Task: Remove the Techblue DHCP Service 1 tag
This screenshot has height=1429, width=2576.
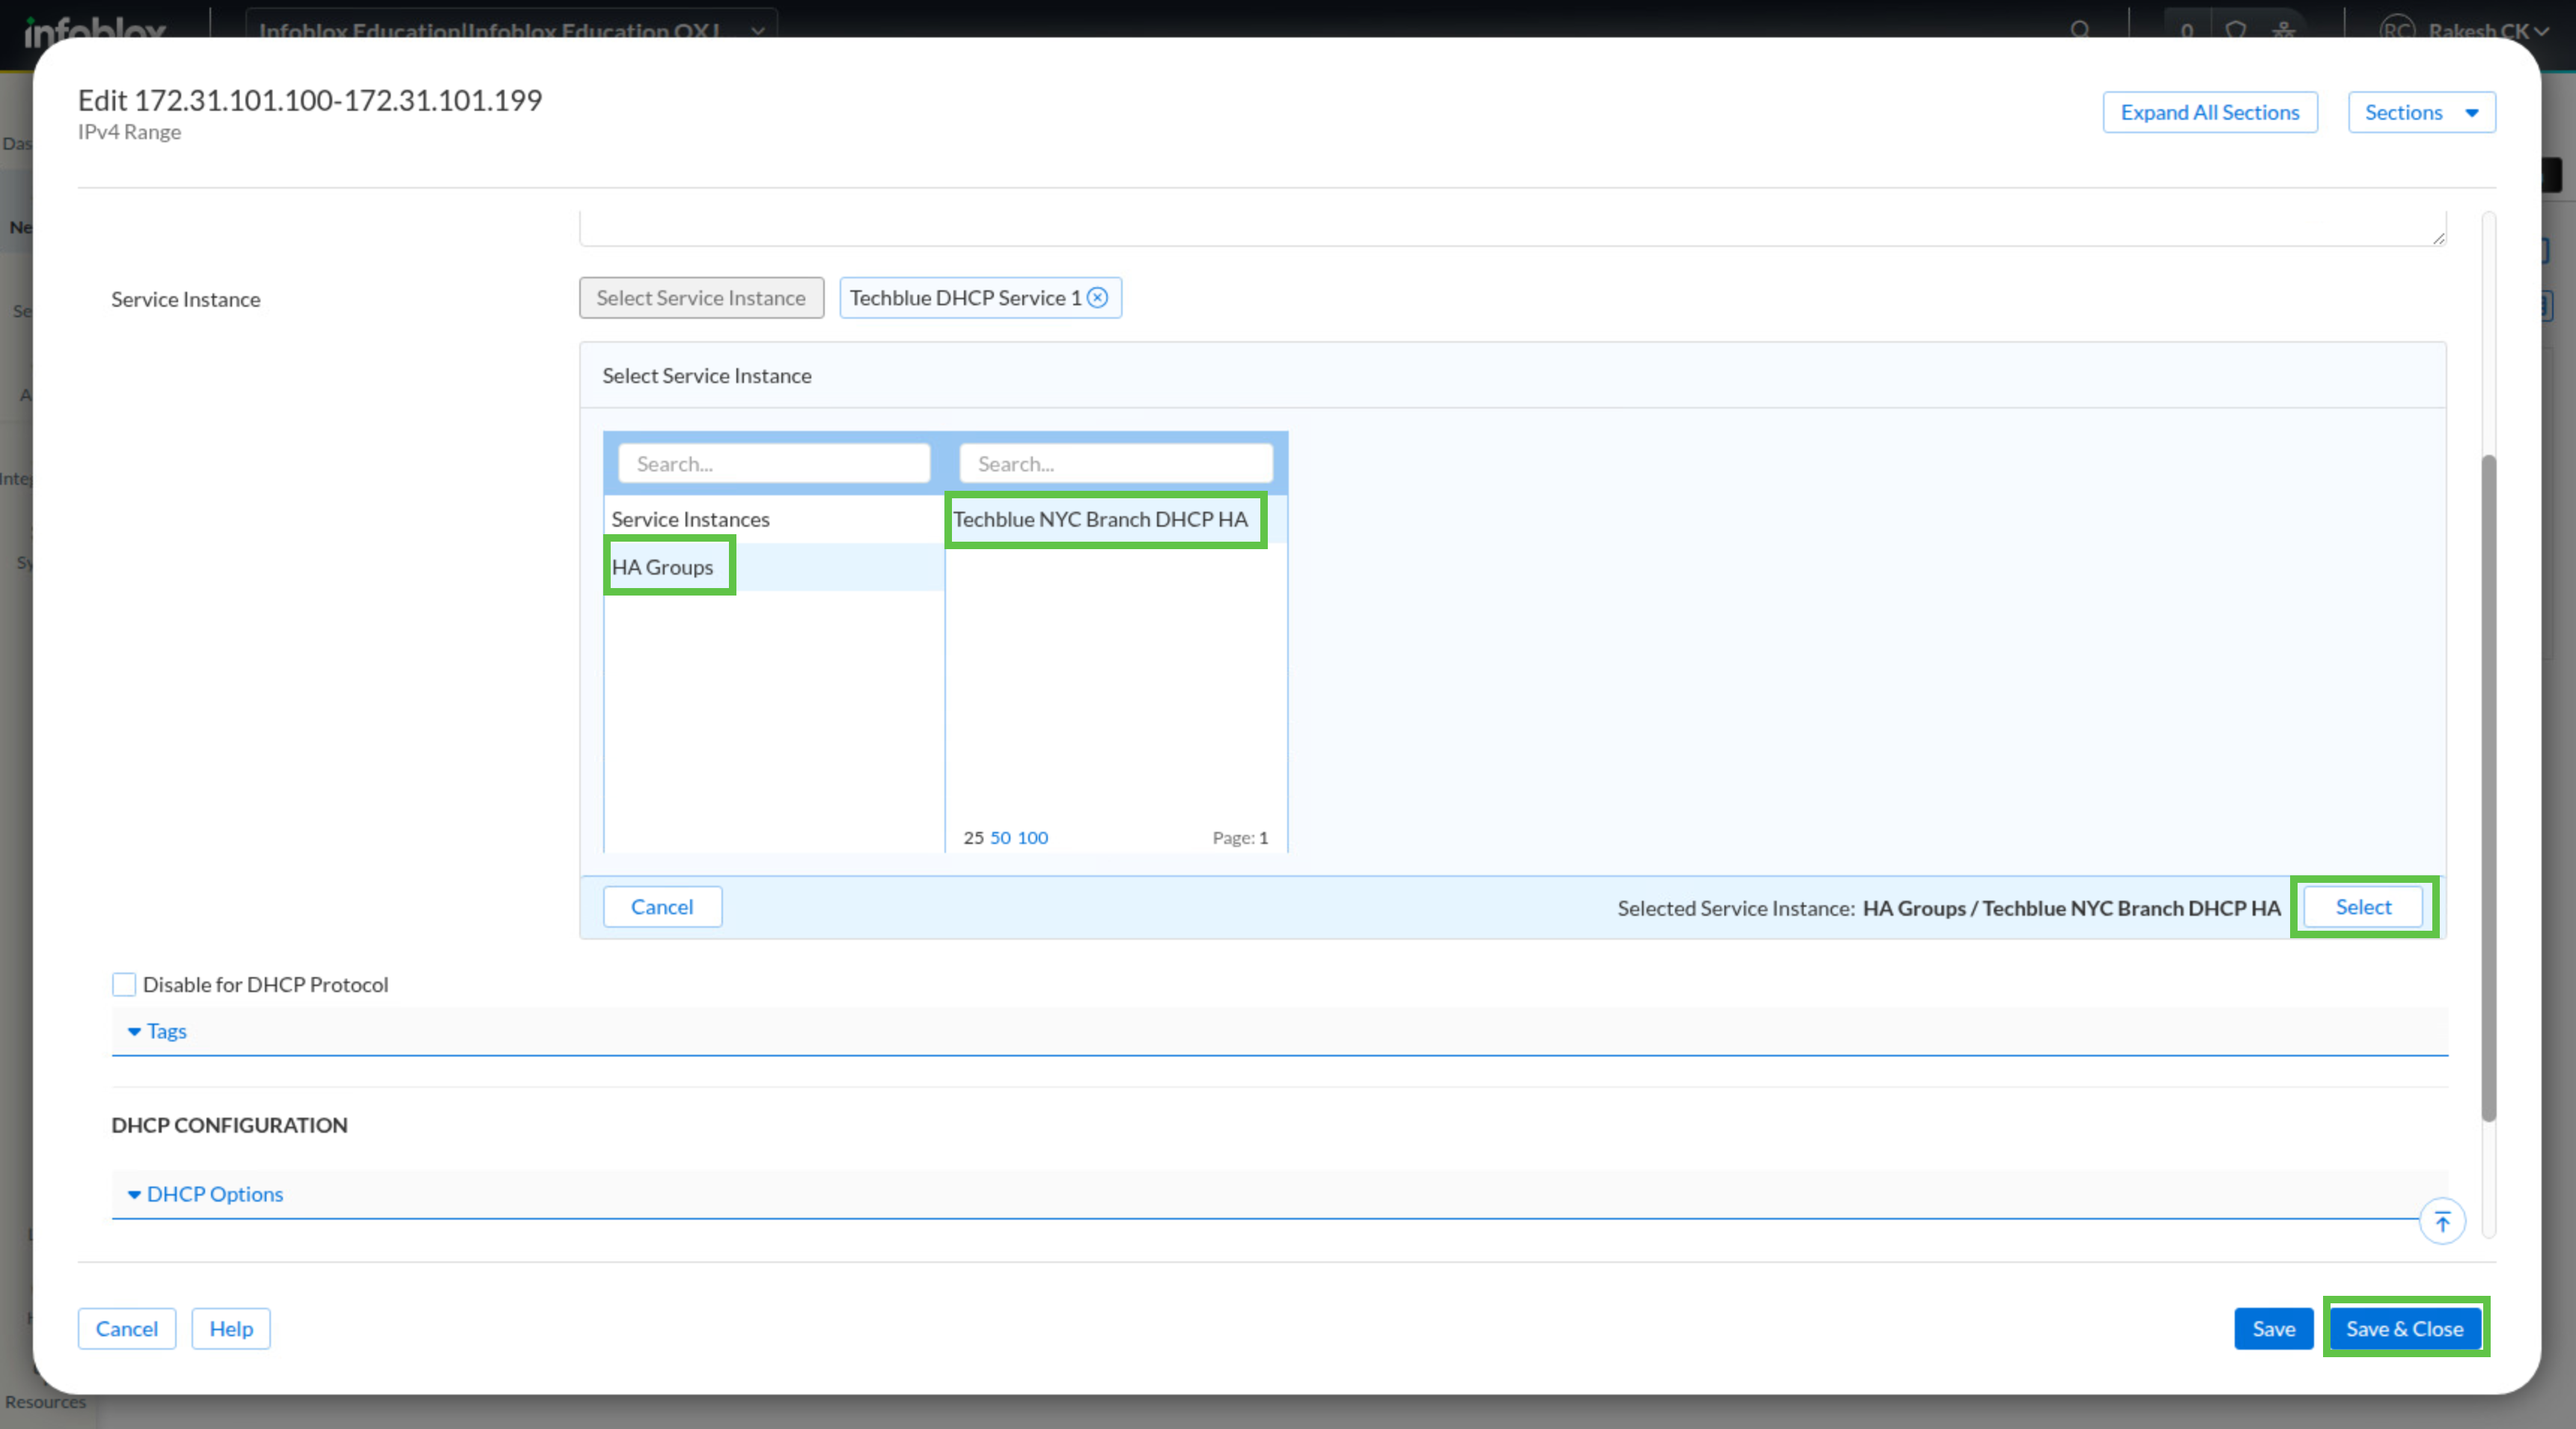Action: [1097, 298]
